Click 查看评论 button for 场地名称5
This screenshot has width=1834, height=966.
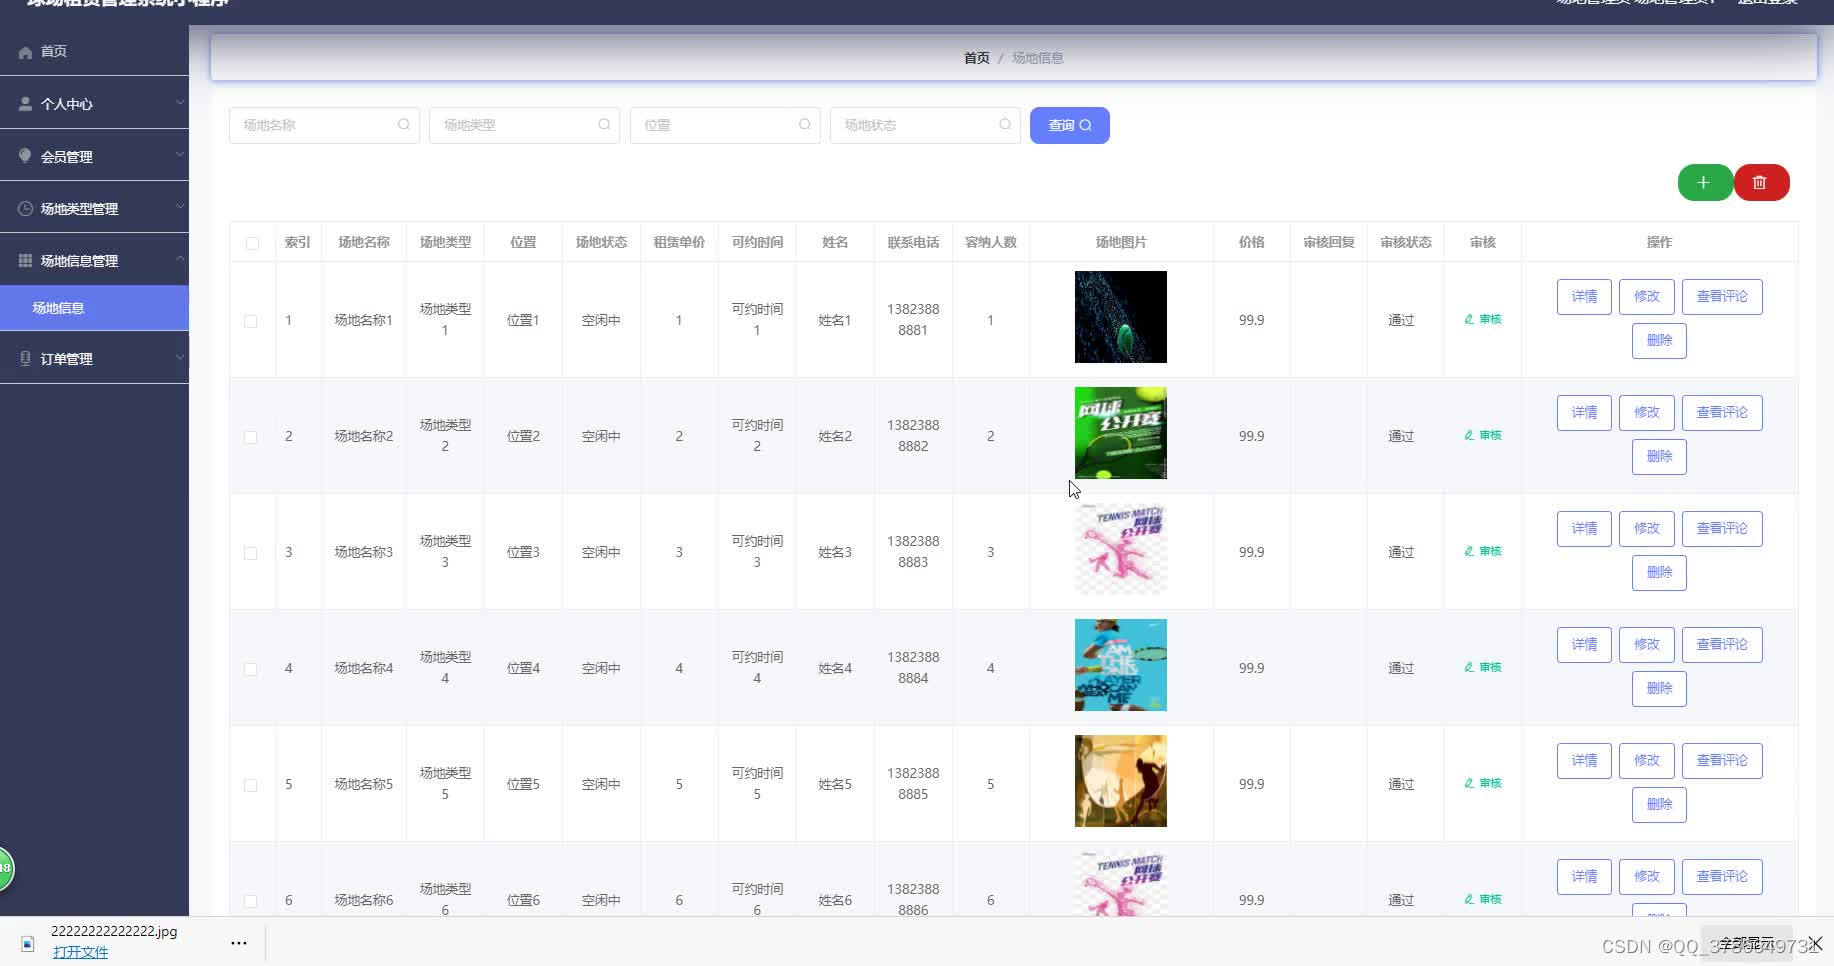[1722, 761]
